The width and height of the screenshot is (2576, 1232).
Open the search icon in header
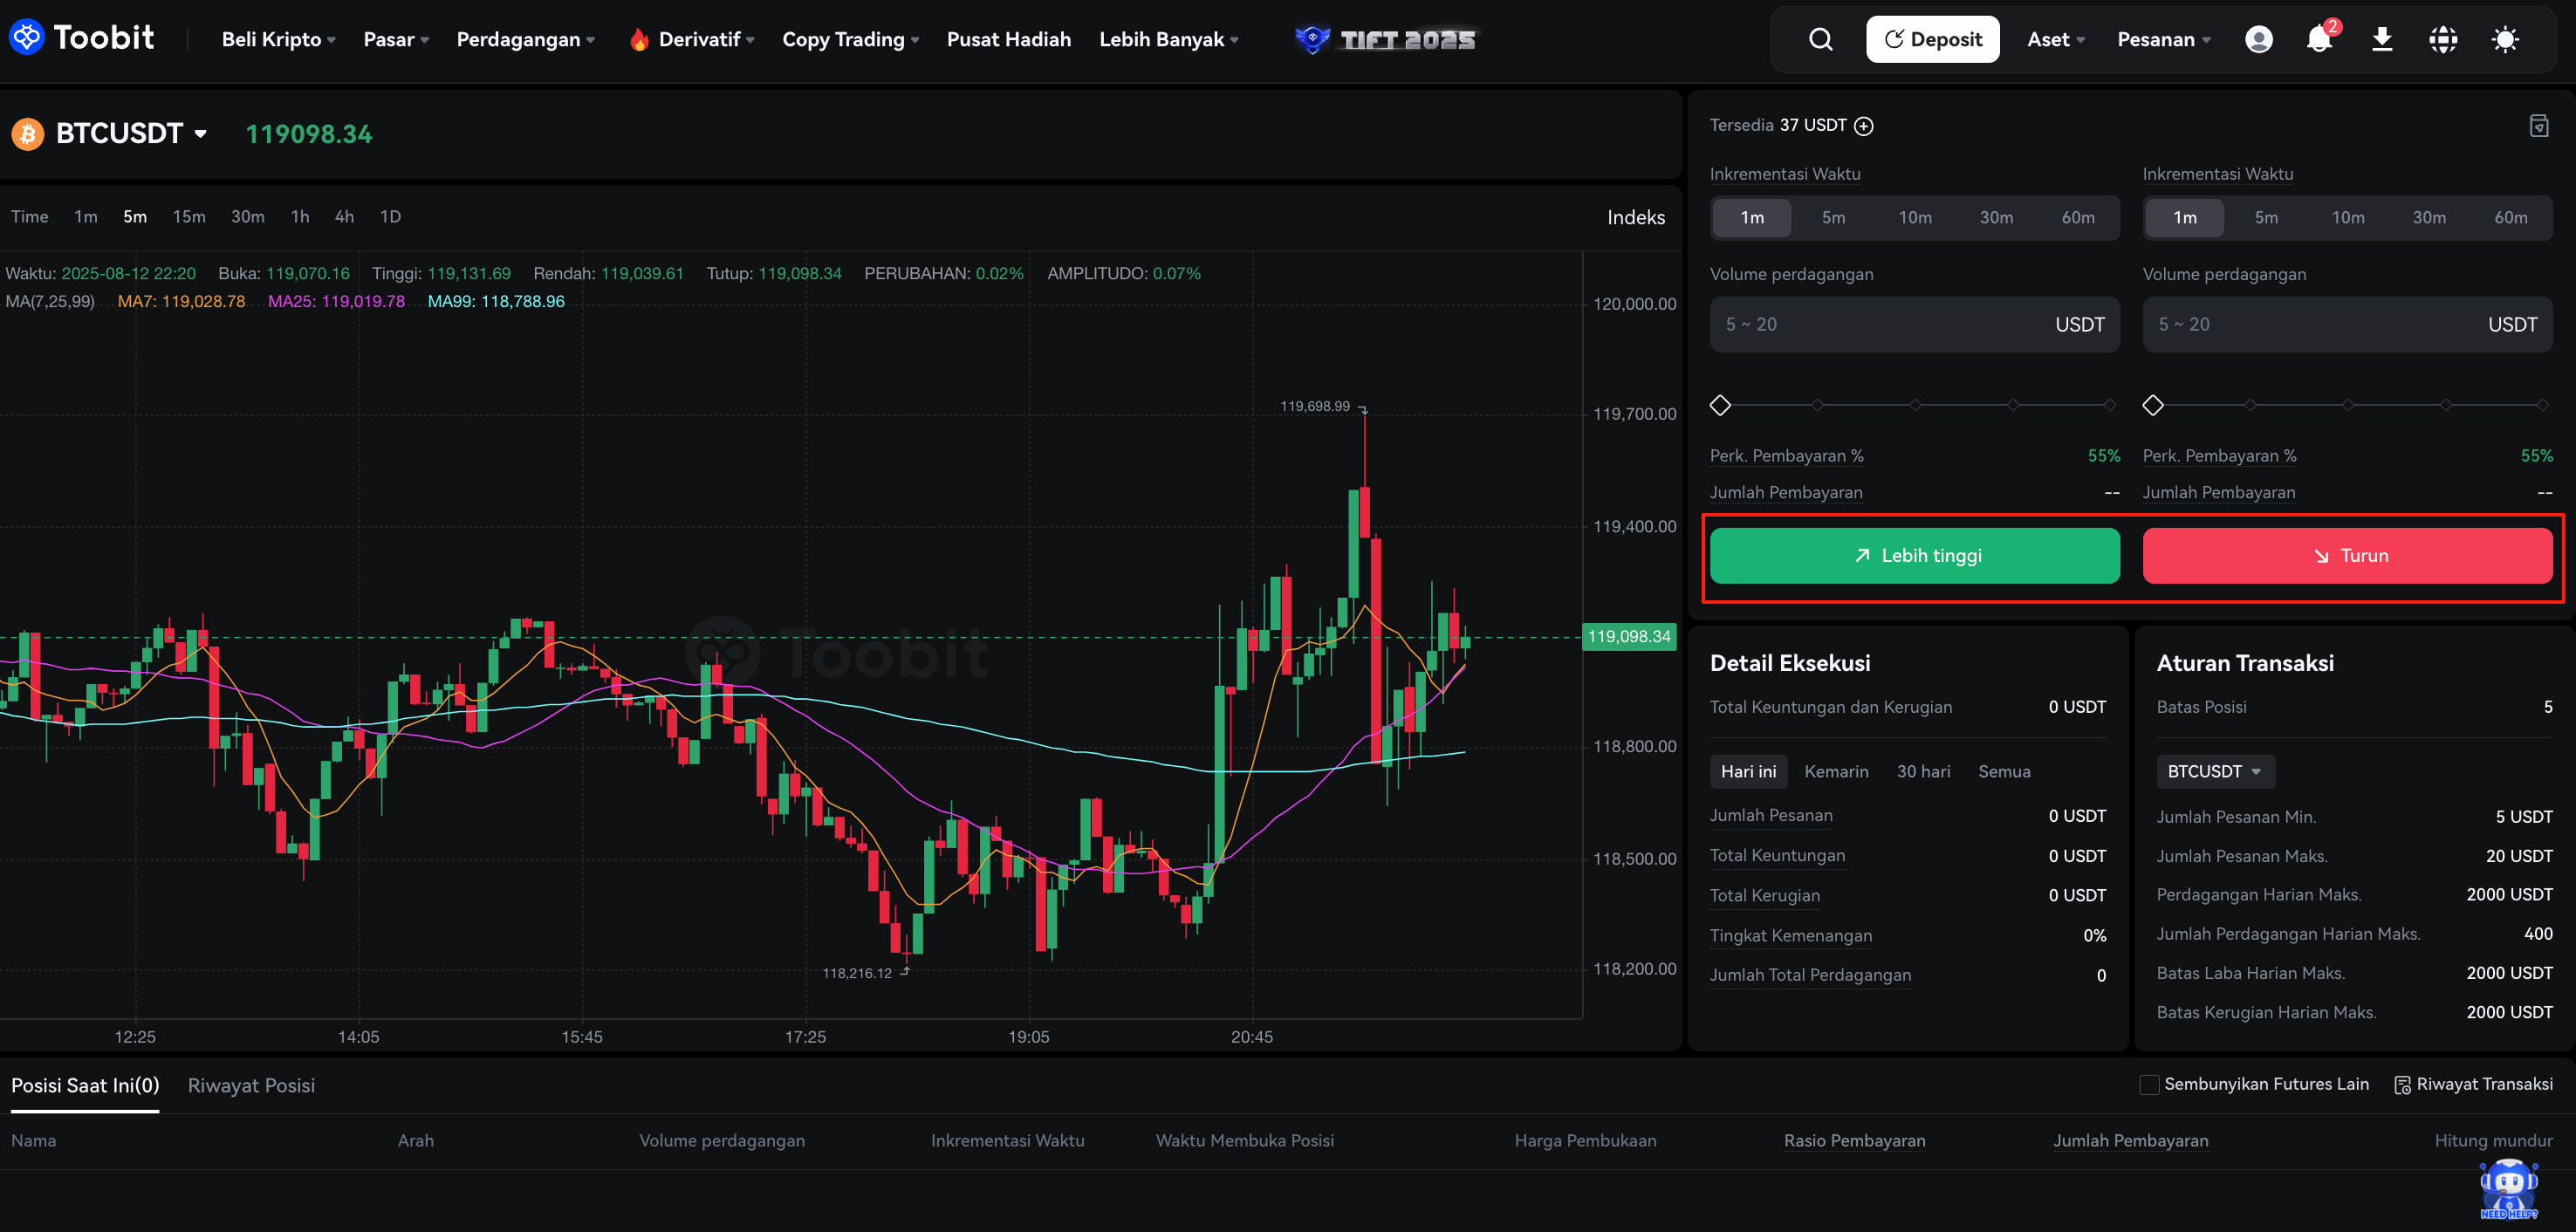tap(1821, 39)
